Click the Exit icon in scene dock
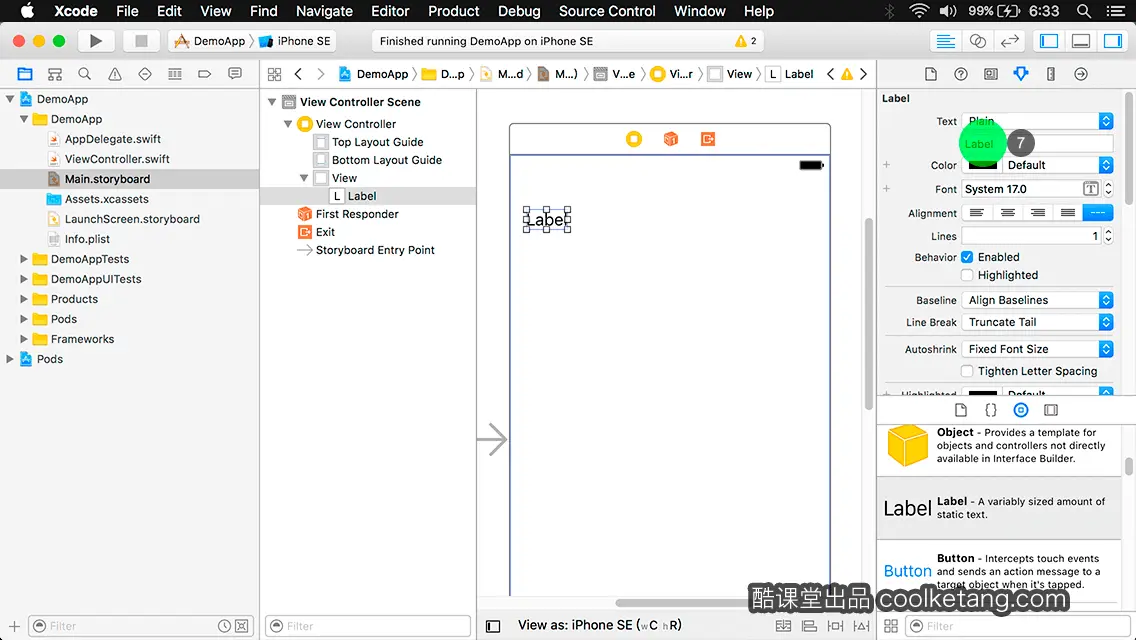The image size is (1136, 640). click(708, 138)
